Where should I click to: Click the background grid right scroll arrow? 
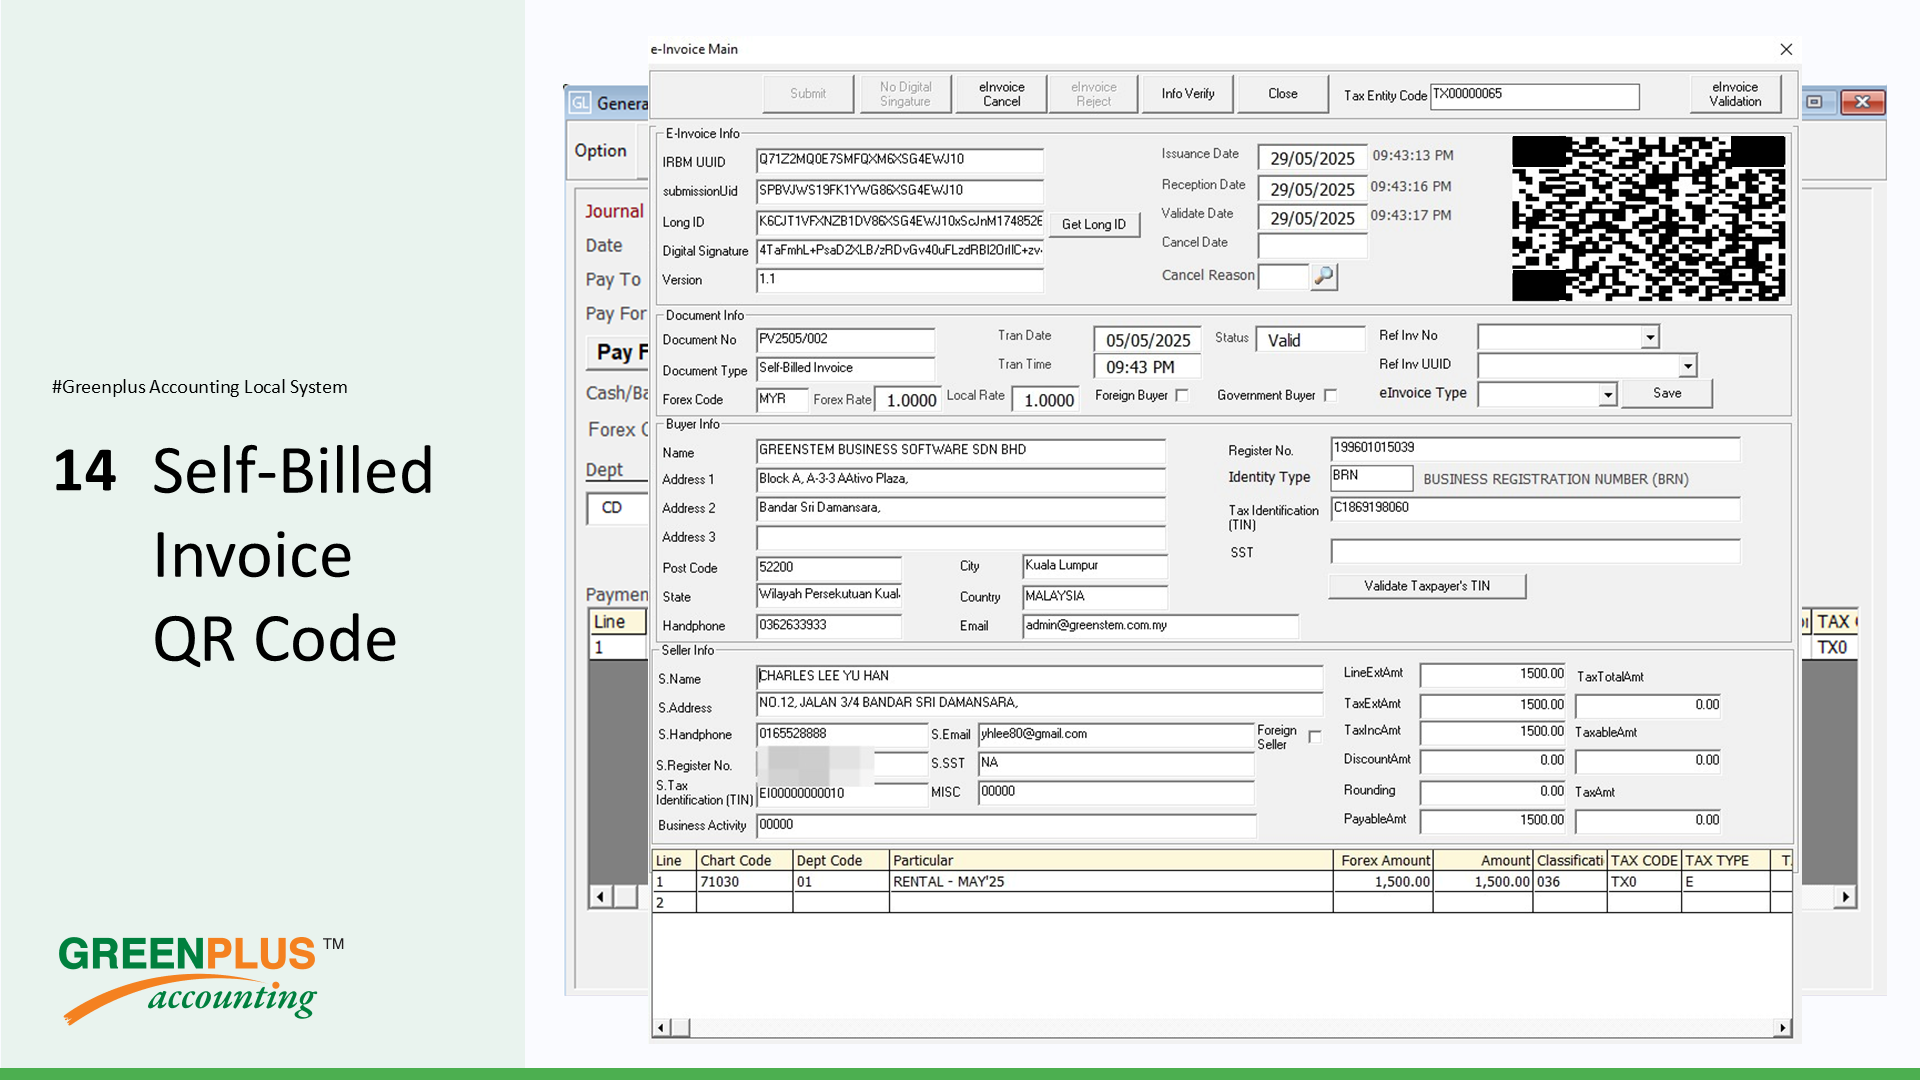[1846, 897]
